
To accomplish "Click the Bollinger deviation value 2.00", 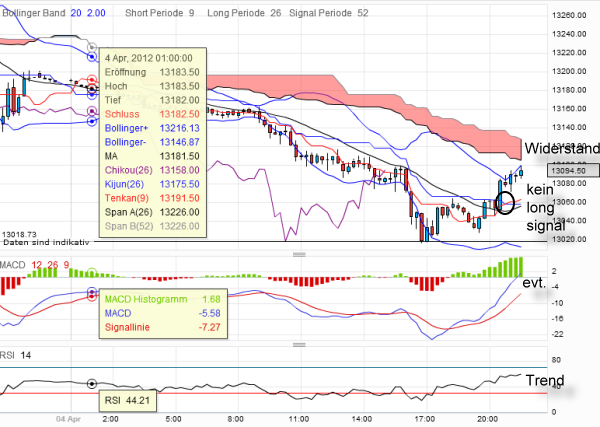I will tap(96, 13).
